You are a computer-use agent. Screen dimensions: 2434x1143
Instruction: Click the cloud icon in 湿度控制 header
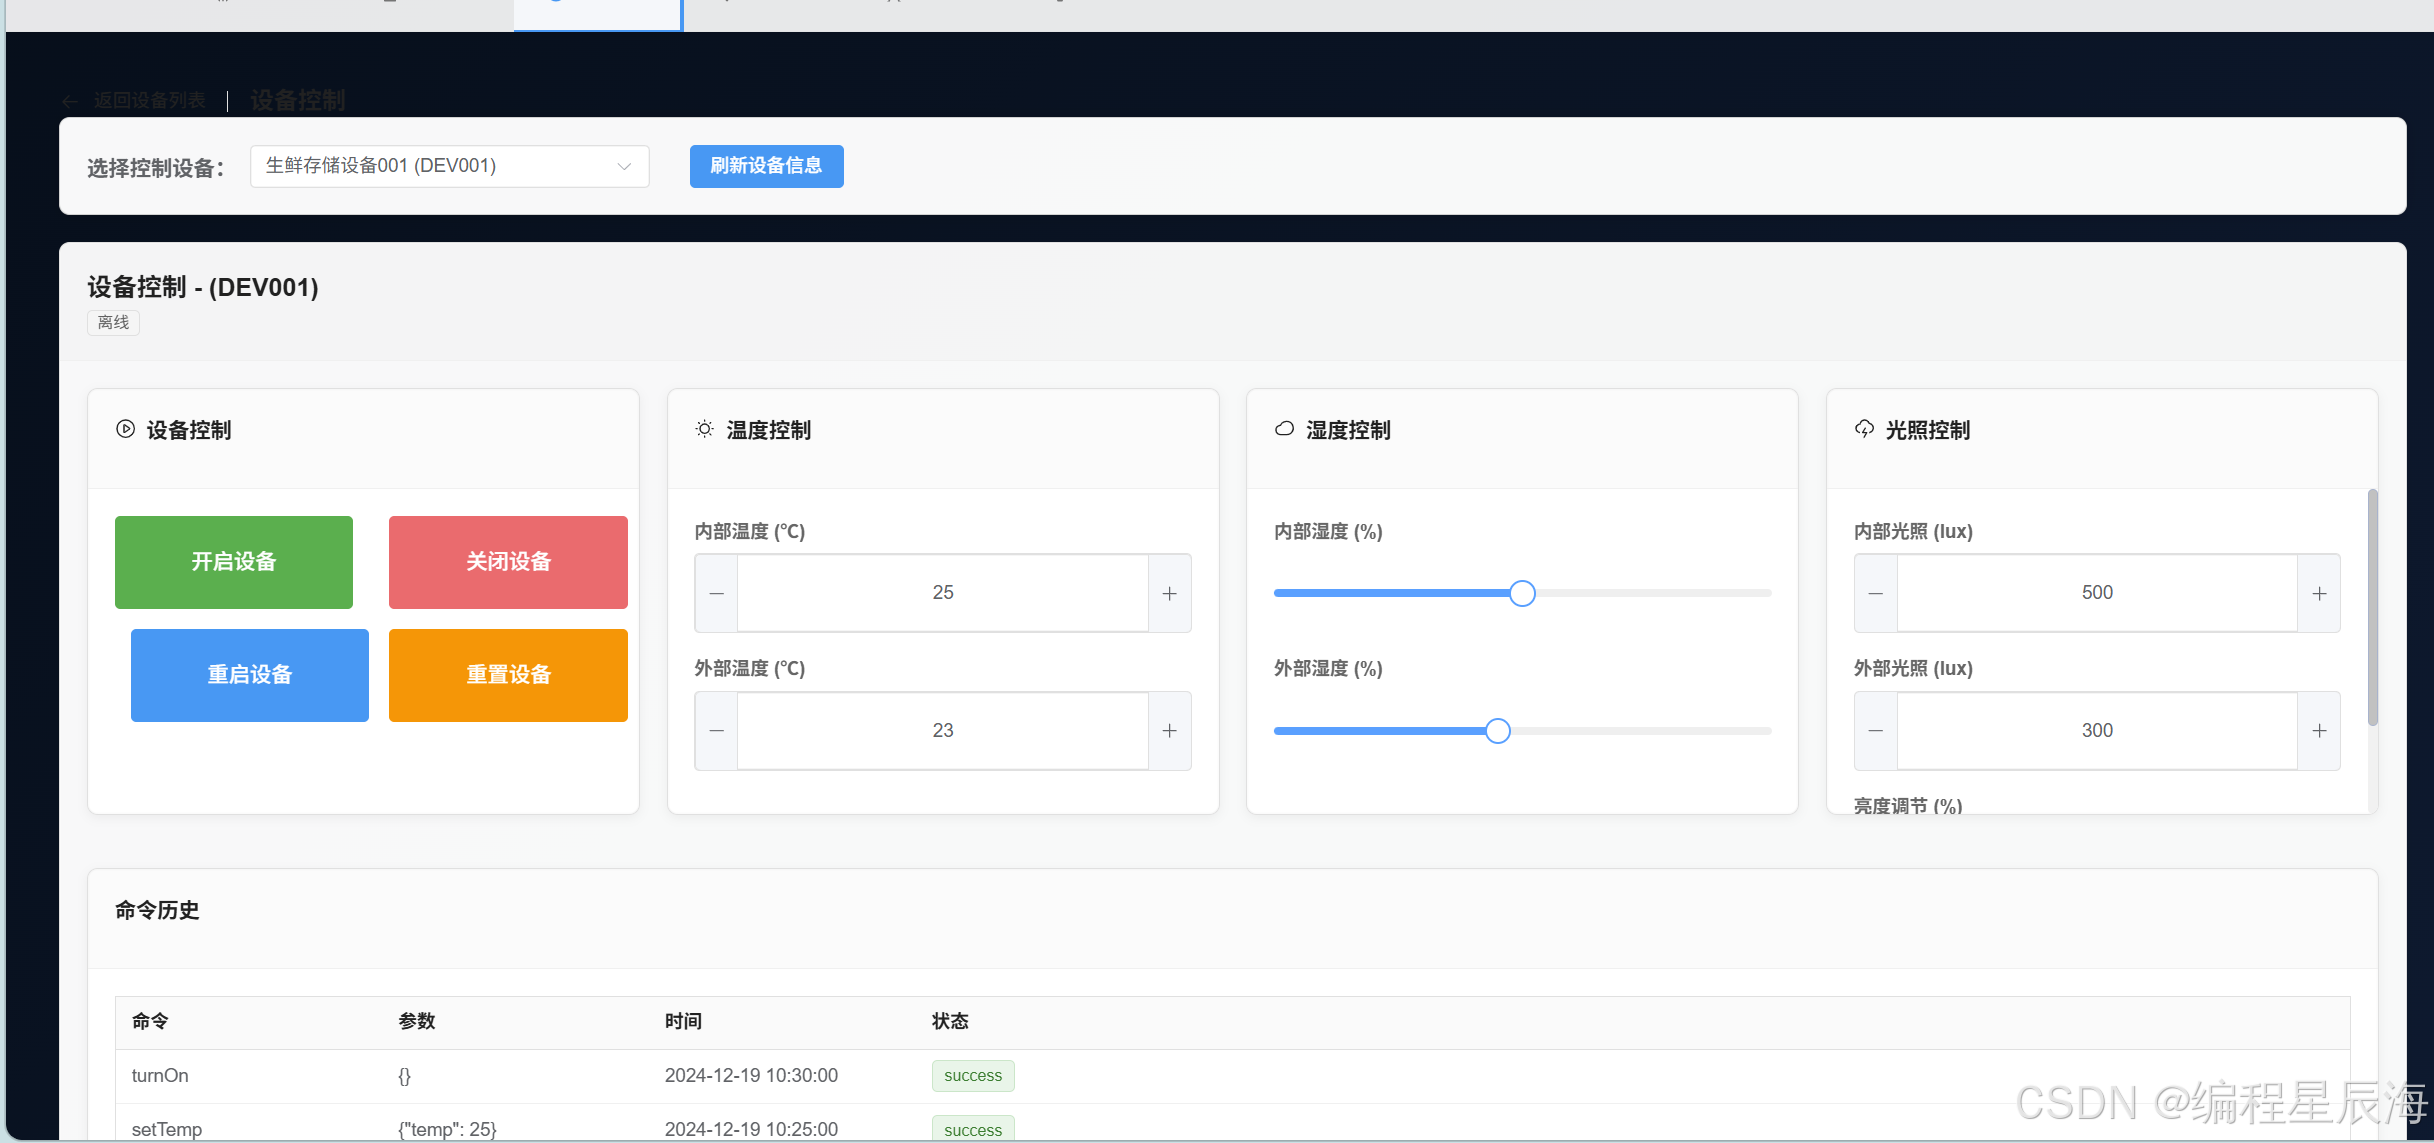1284,429
